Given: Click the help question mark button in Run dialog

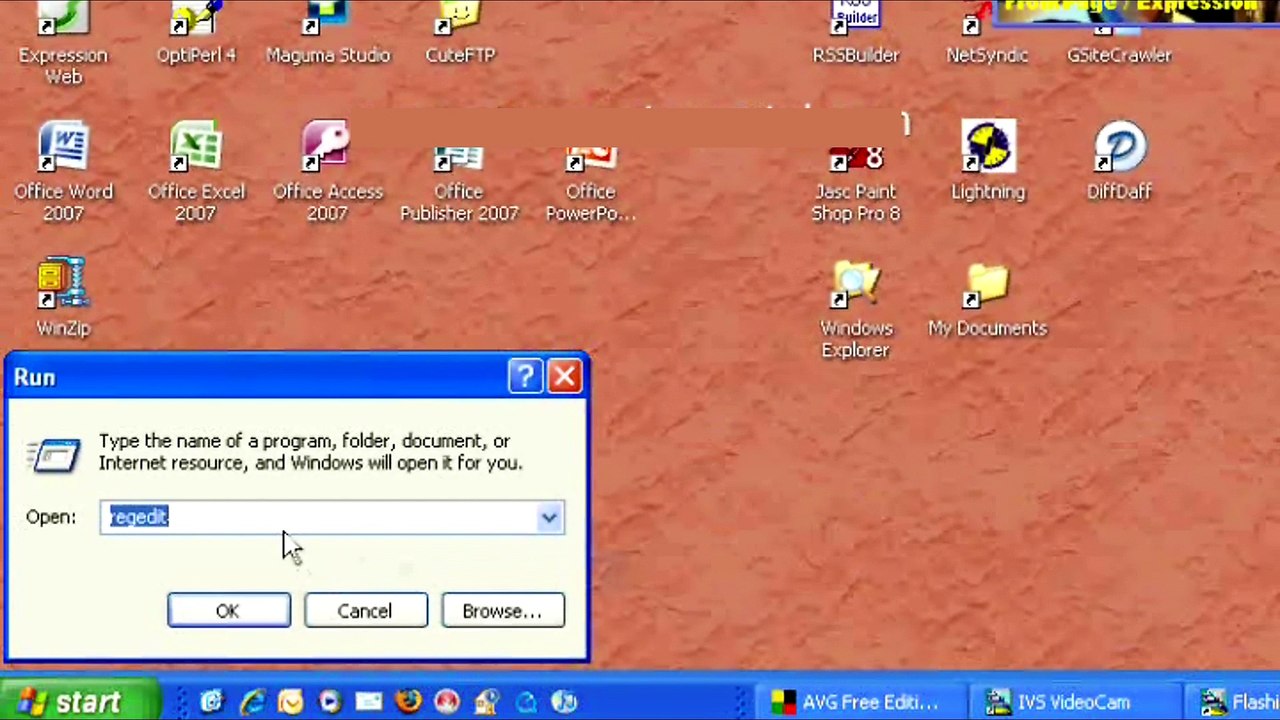Looking at the screenshot, I should click(x=526, y=376).
